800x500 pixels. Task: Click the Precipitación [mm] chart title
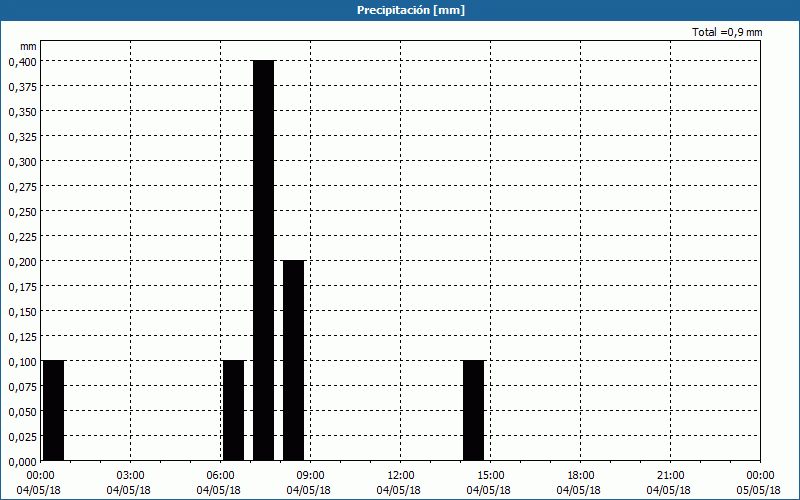[411, 10]
